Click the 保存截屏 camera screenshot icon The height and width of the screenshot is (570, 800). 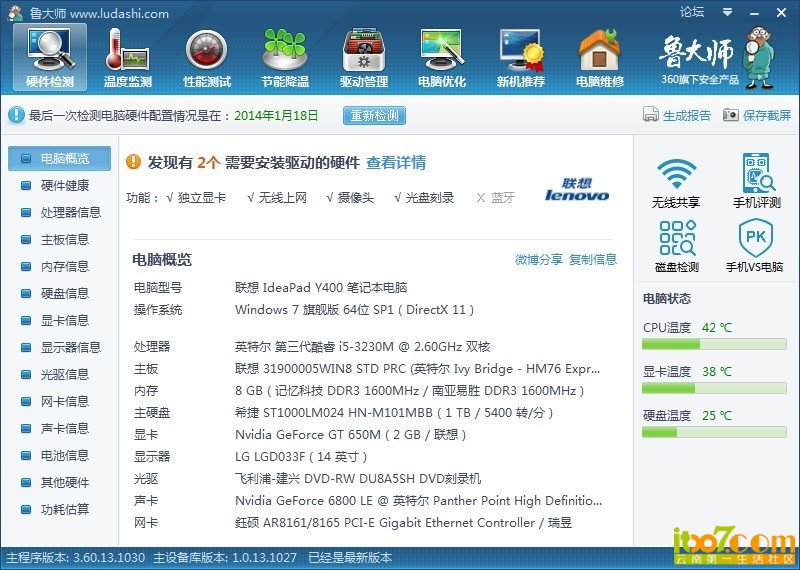pyautogui.click(x=731, y=115)
